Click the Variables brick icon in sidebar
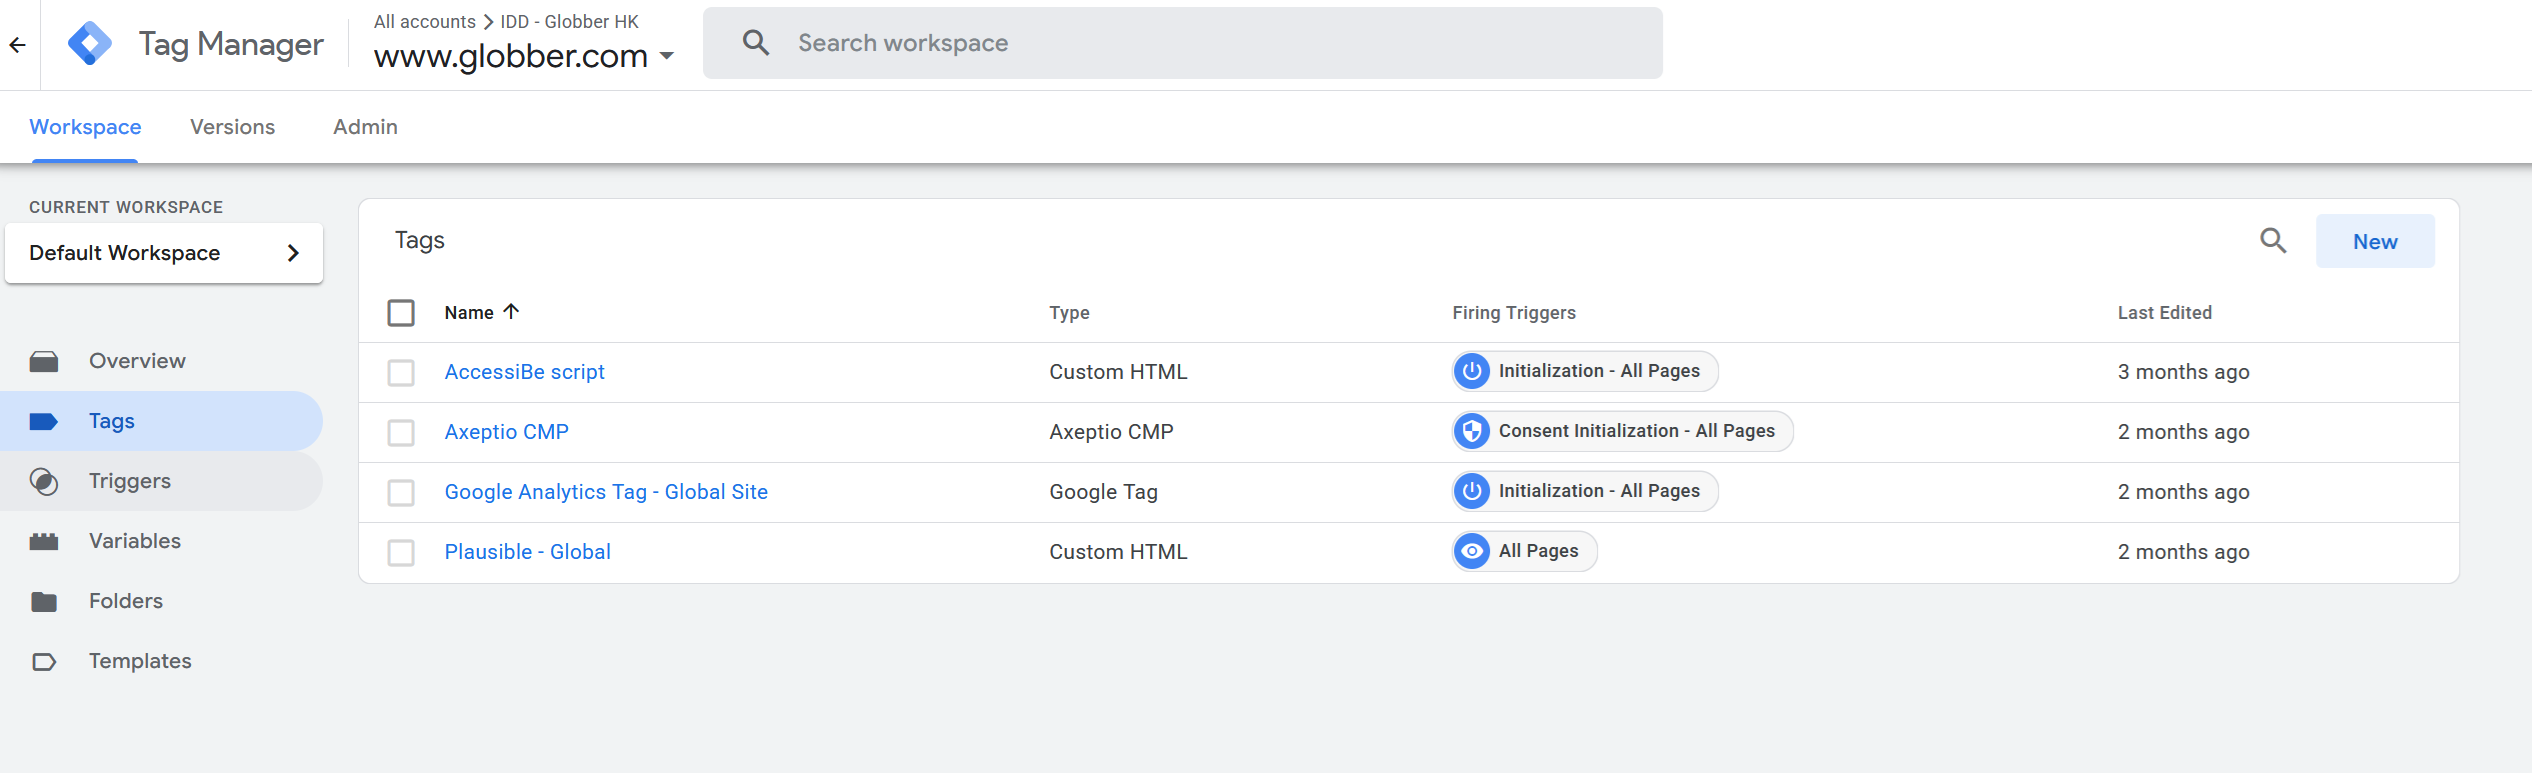Viewport: 2532px width, 773px height. 44,541
